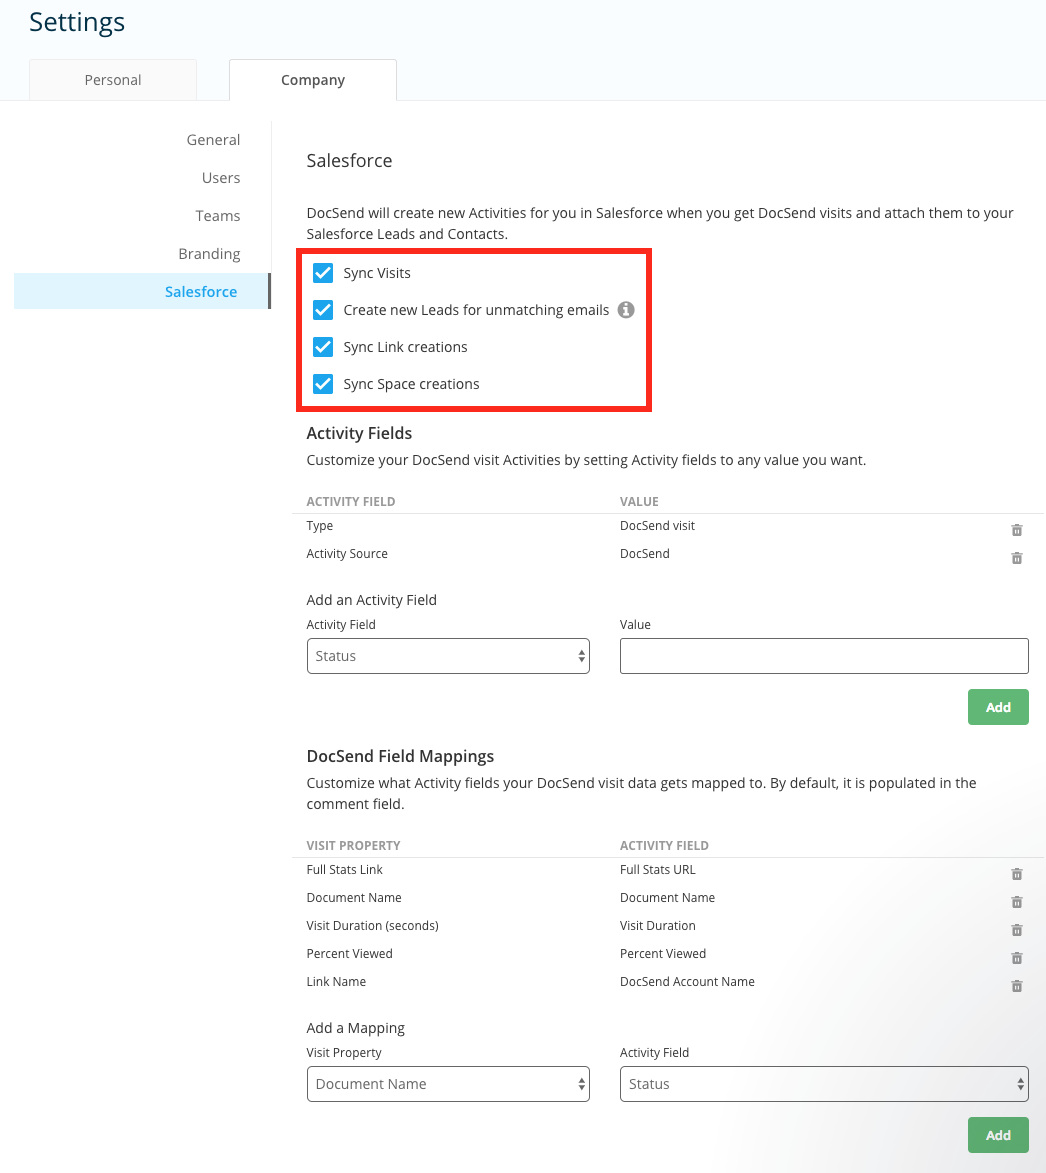
Task: Delete the Visit Duration mapping row
Action: click(1017, 930)
